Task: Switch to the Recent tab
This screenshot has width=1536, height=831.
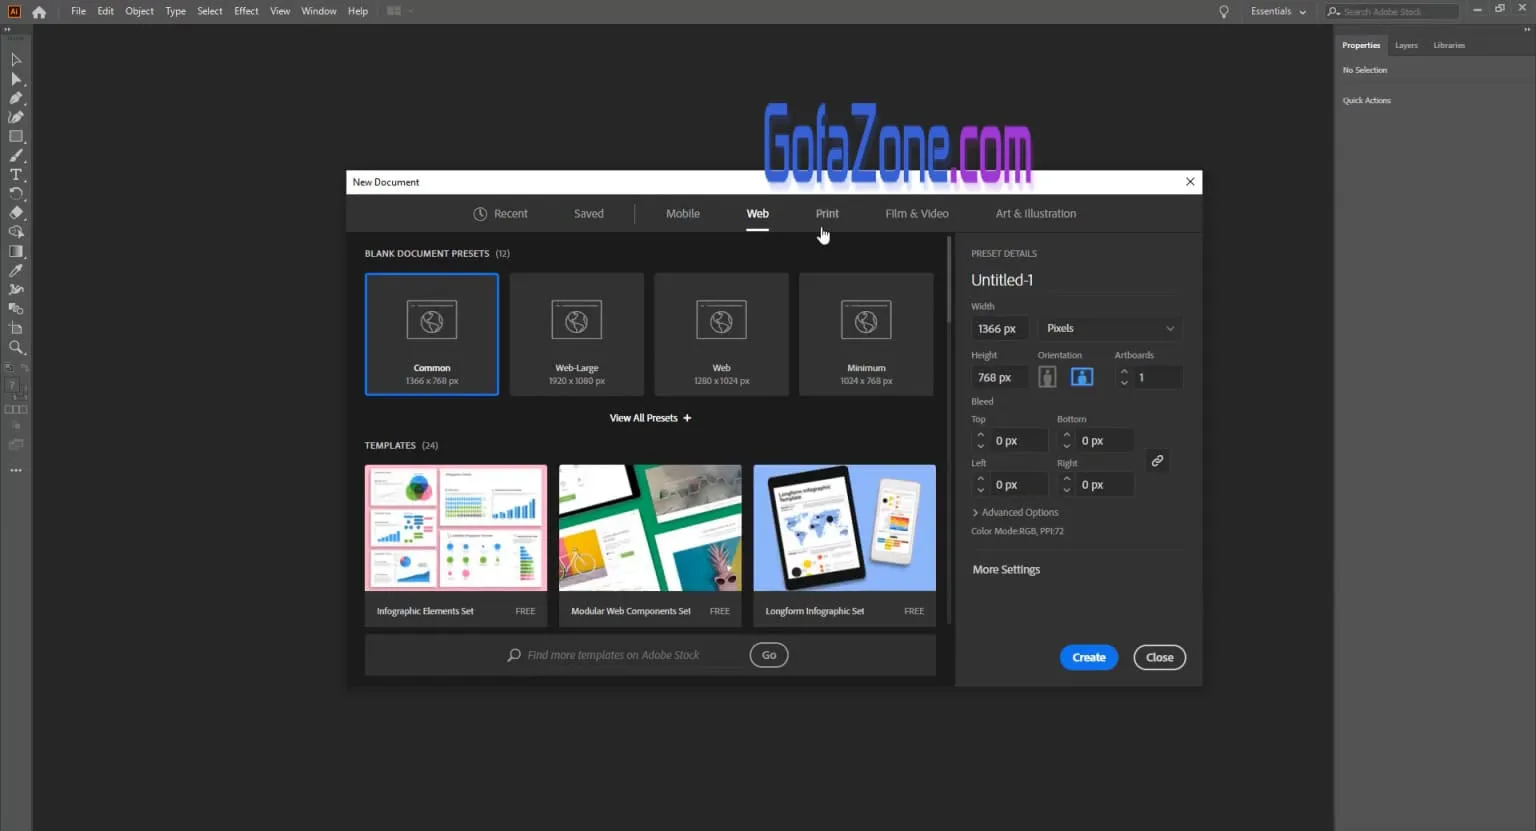Action: click(500, 214)
